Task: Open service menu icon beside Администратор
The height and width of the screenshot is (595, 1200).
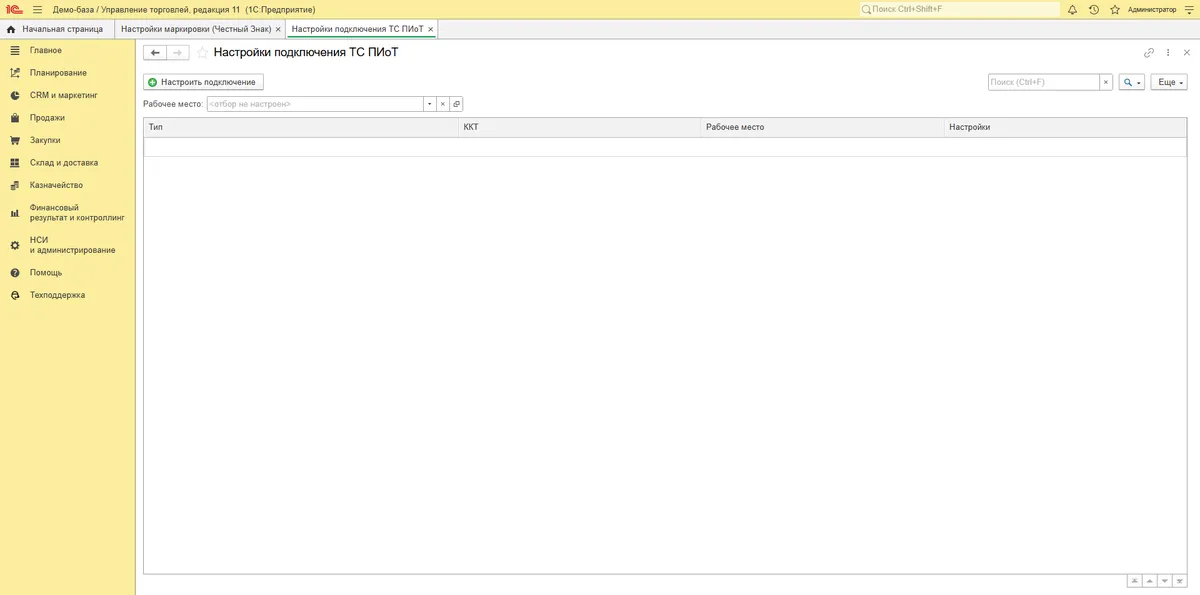Action: [1189, 9]
